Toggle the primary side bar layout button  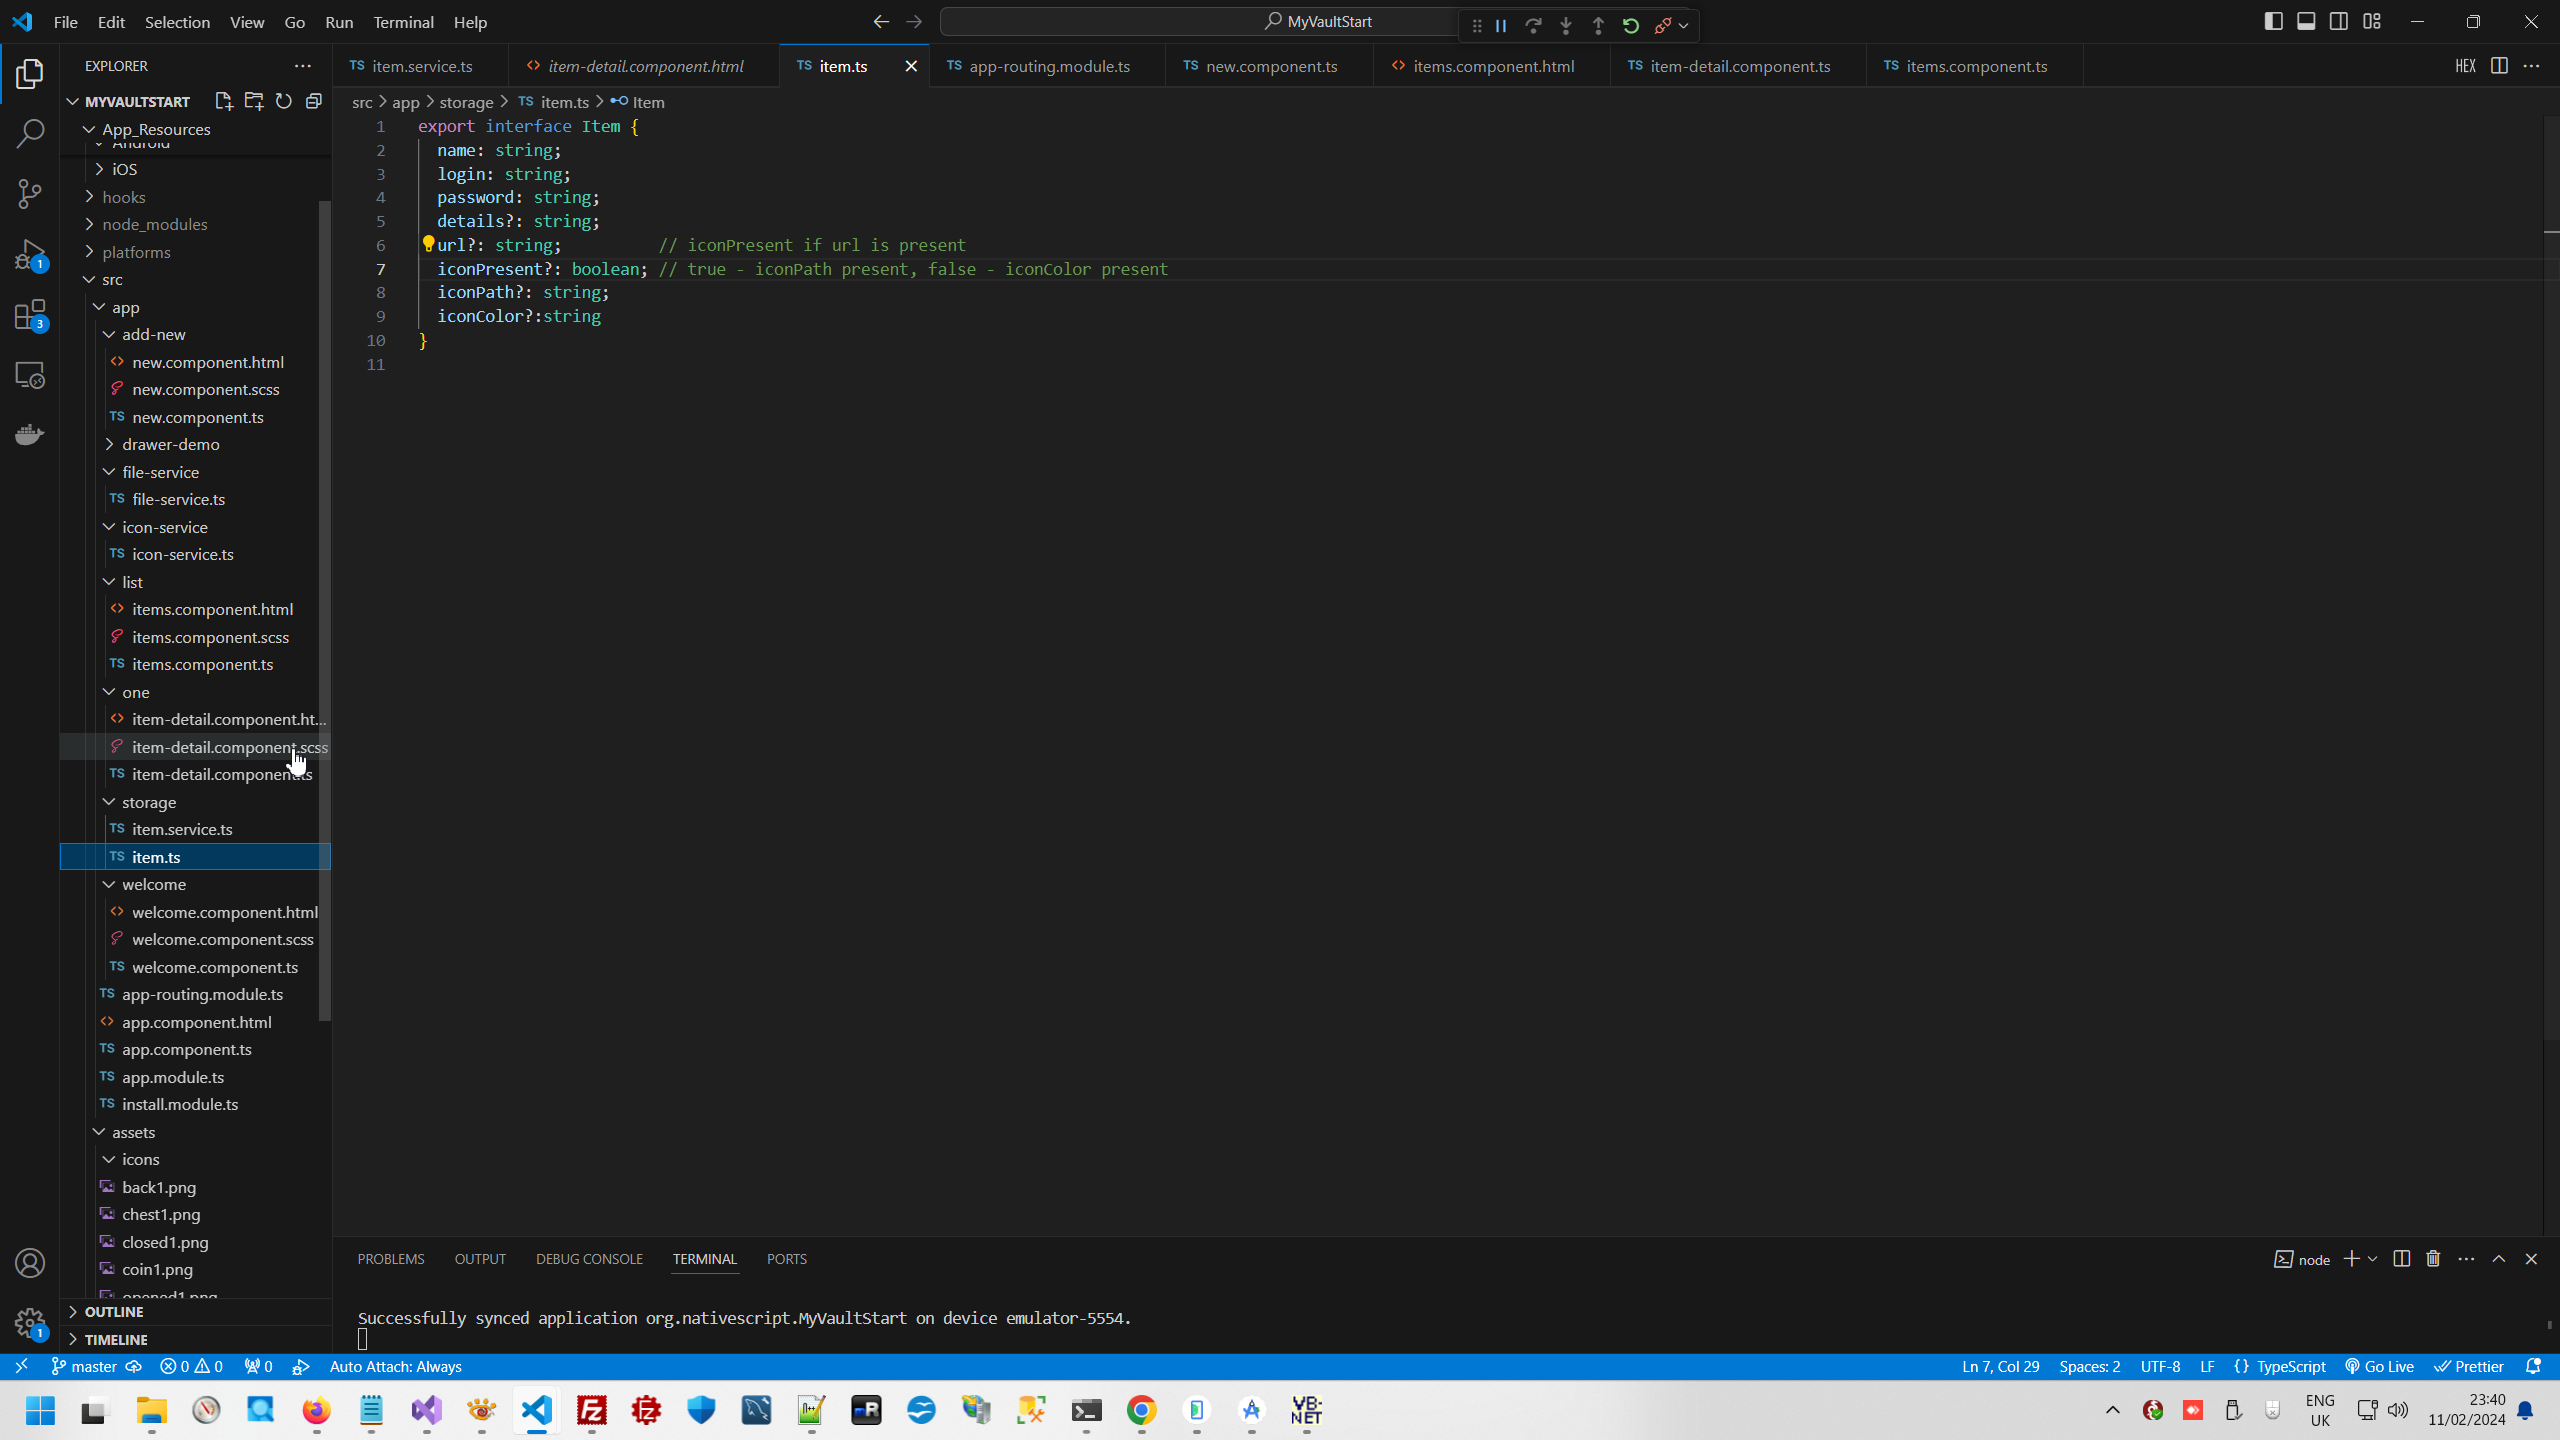click(2273, 22)
